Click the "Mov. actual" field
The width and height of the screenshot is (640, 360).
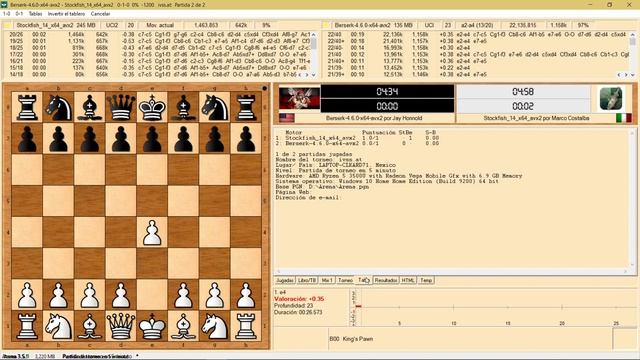[160, 25]
